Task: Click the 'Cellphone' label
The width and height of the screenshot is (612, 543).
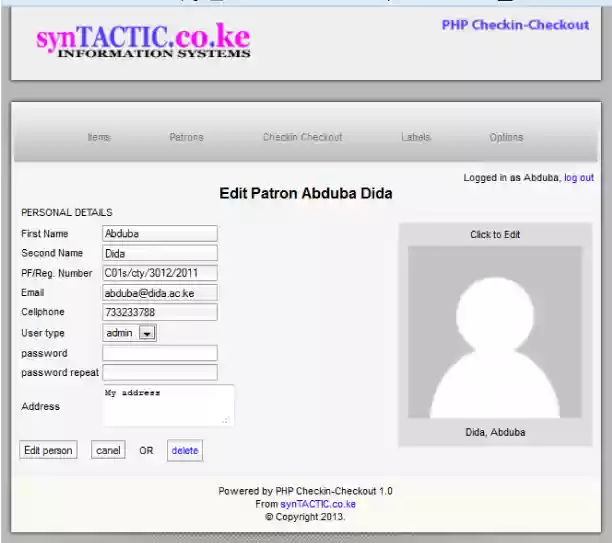Action: coord(43,312)
